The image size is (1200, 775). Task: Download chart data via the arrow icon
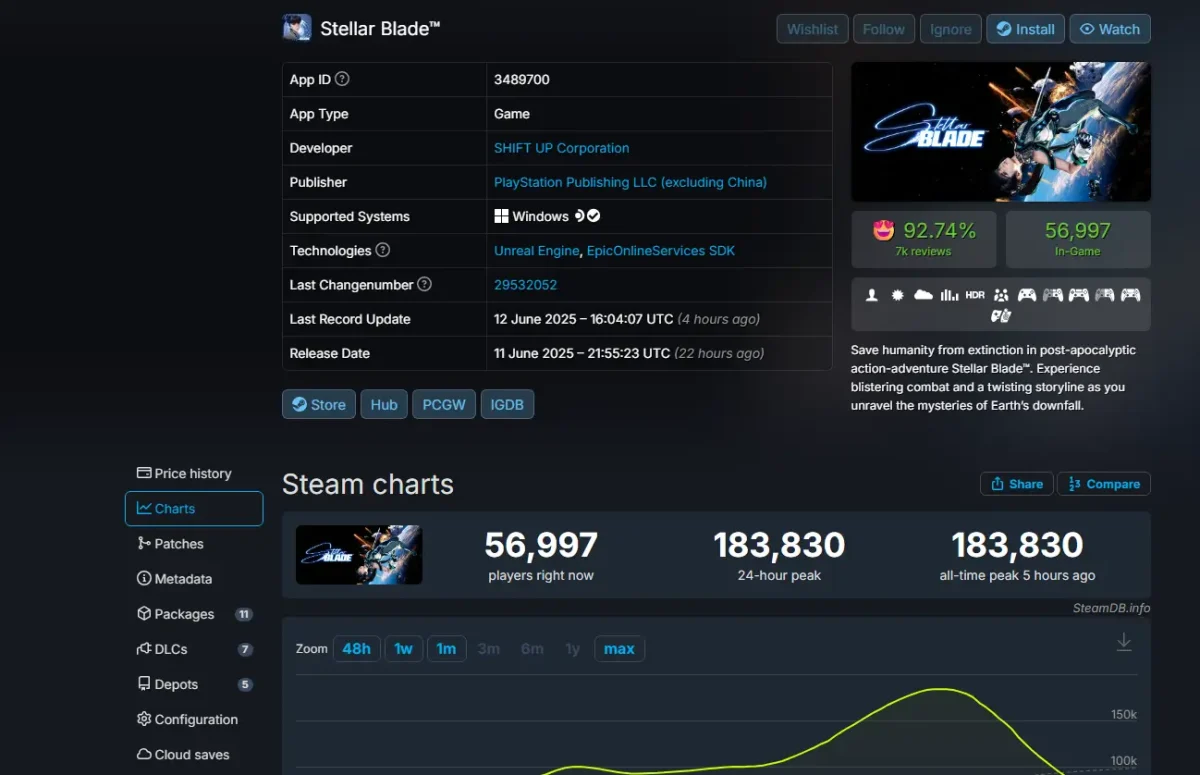1124,642
